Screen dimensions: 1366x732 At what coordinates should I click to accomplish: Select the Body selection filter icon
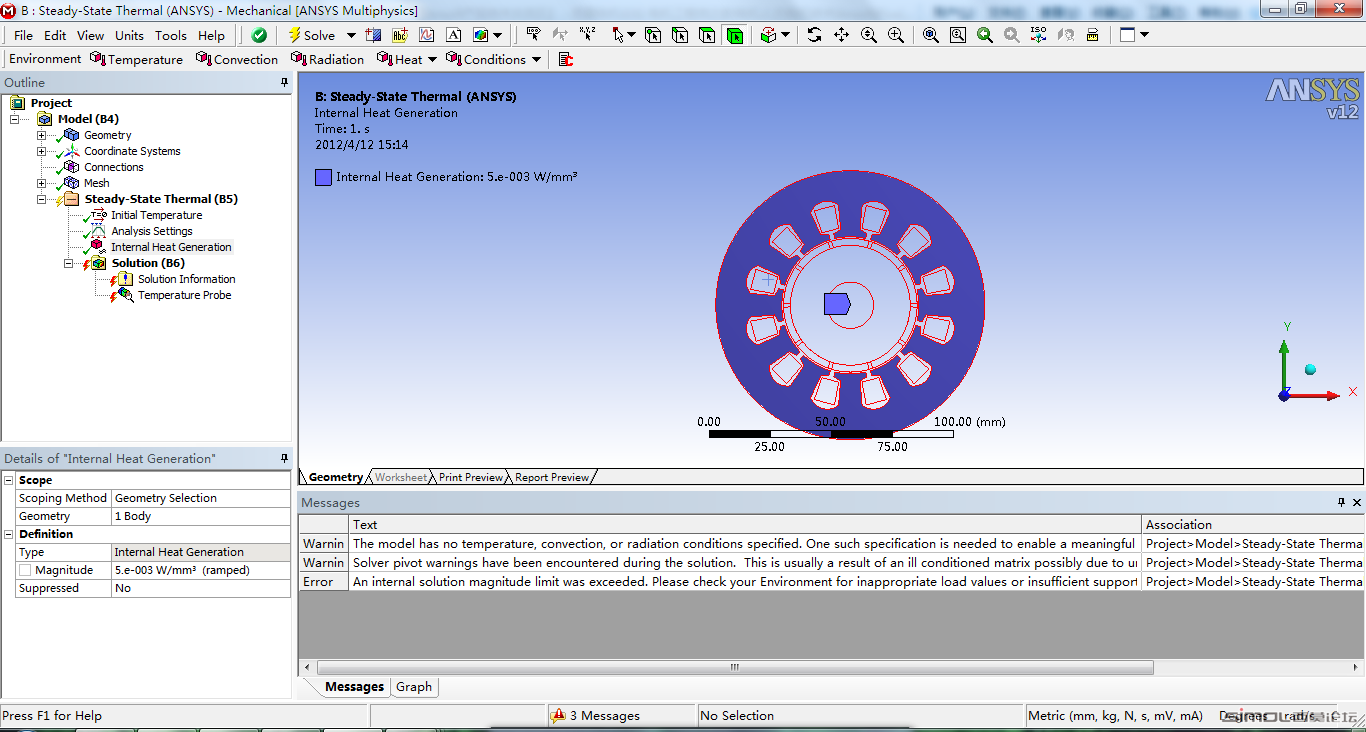735,35
